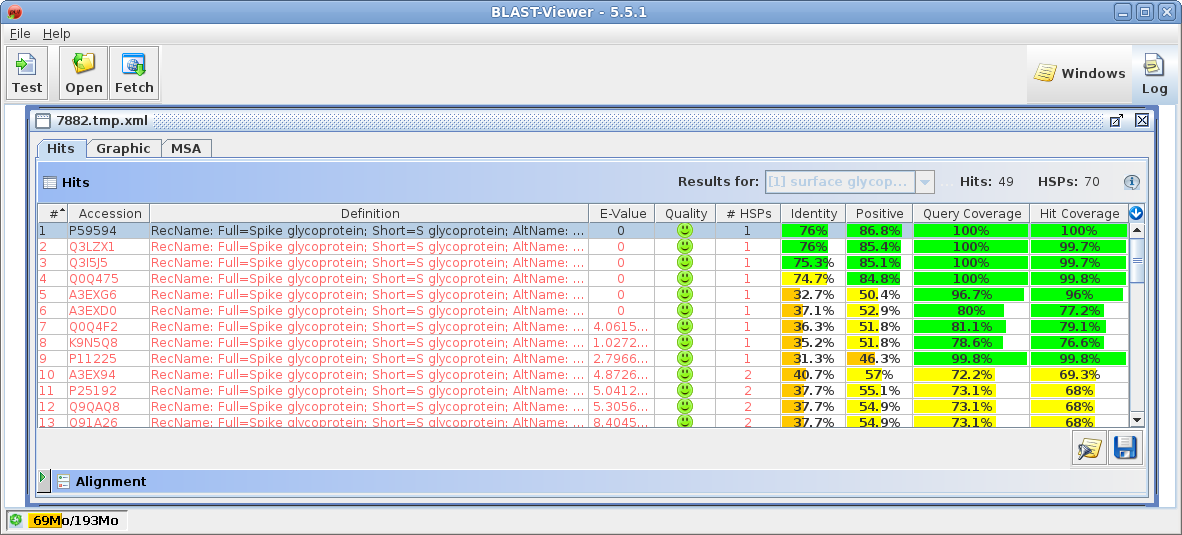Open the Results for query dropdown
This screenshot has height=535, width=1182.
pos(924,182)
